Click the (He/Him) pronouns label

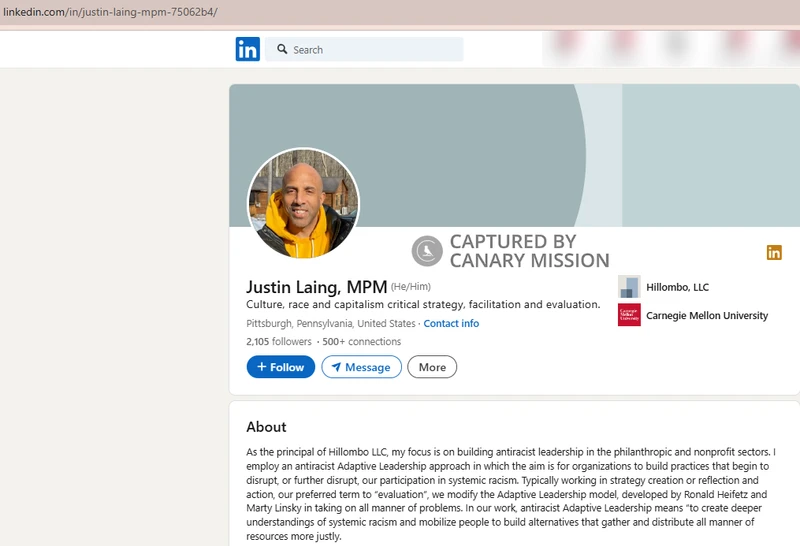pyautogui.click(x=411, y=287)
